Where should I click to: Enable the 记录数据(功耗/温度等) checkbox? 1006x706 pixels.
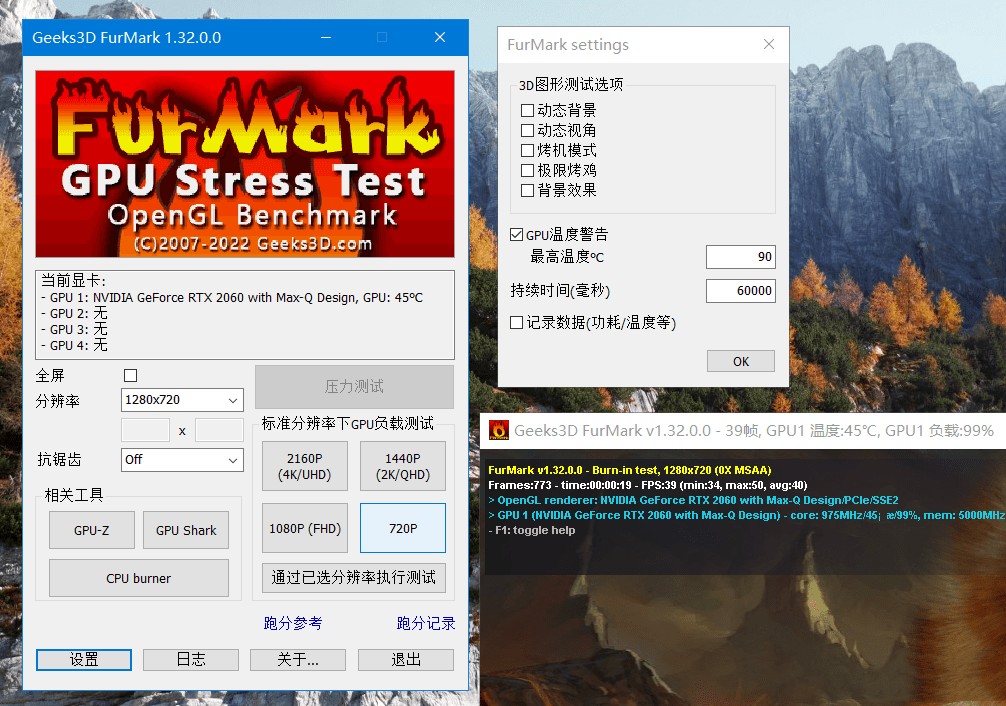516,322
